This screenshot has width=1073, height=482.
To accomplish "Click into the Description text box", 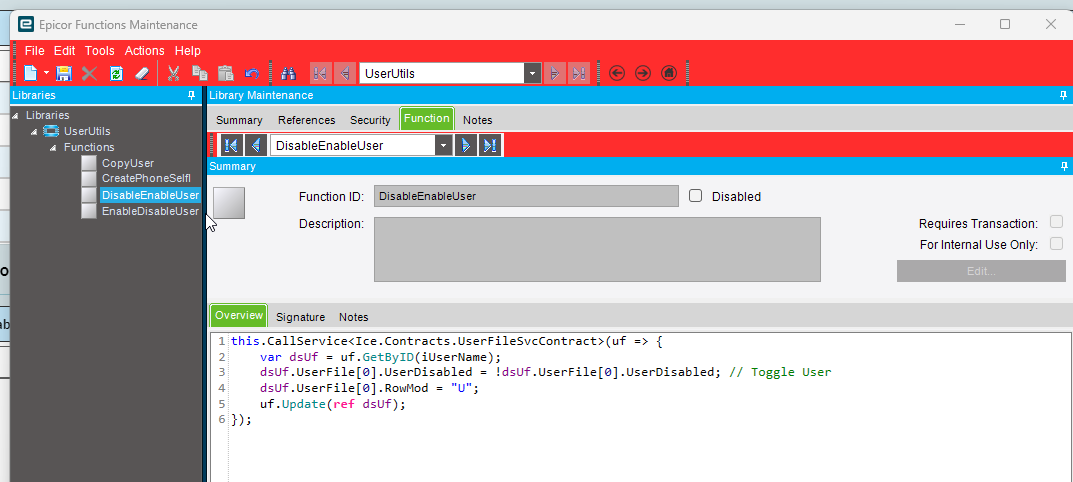I will [x=597, y=249].
